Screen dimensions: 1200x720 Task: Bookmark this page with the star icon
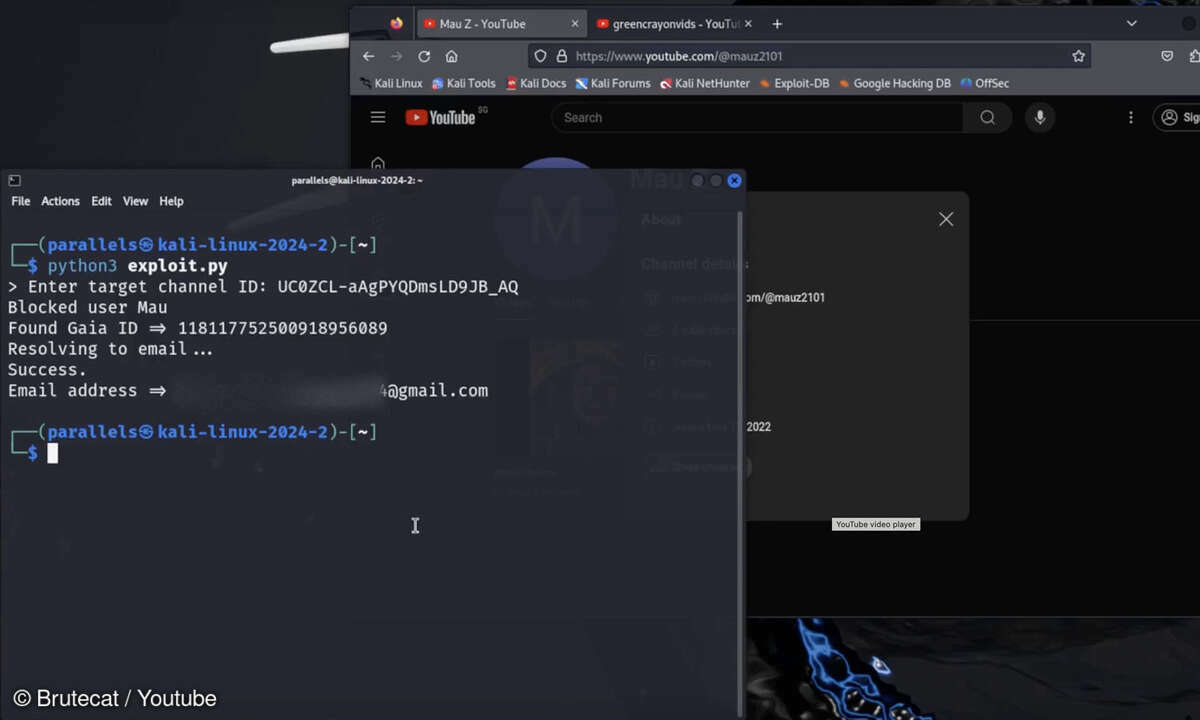click(x=1078, y=56)
